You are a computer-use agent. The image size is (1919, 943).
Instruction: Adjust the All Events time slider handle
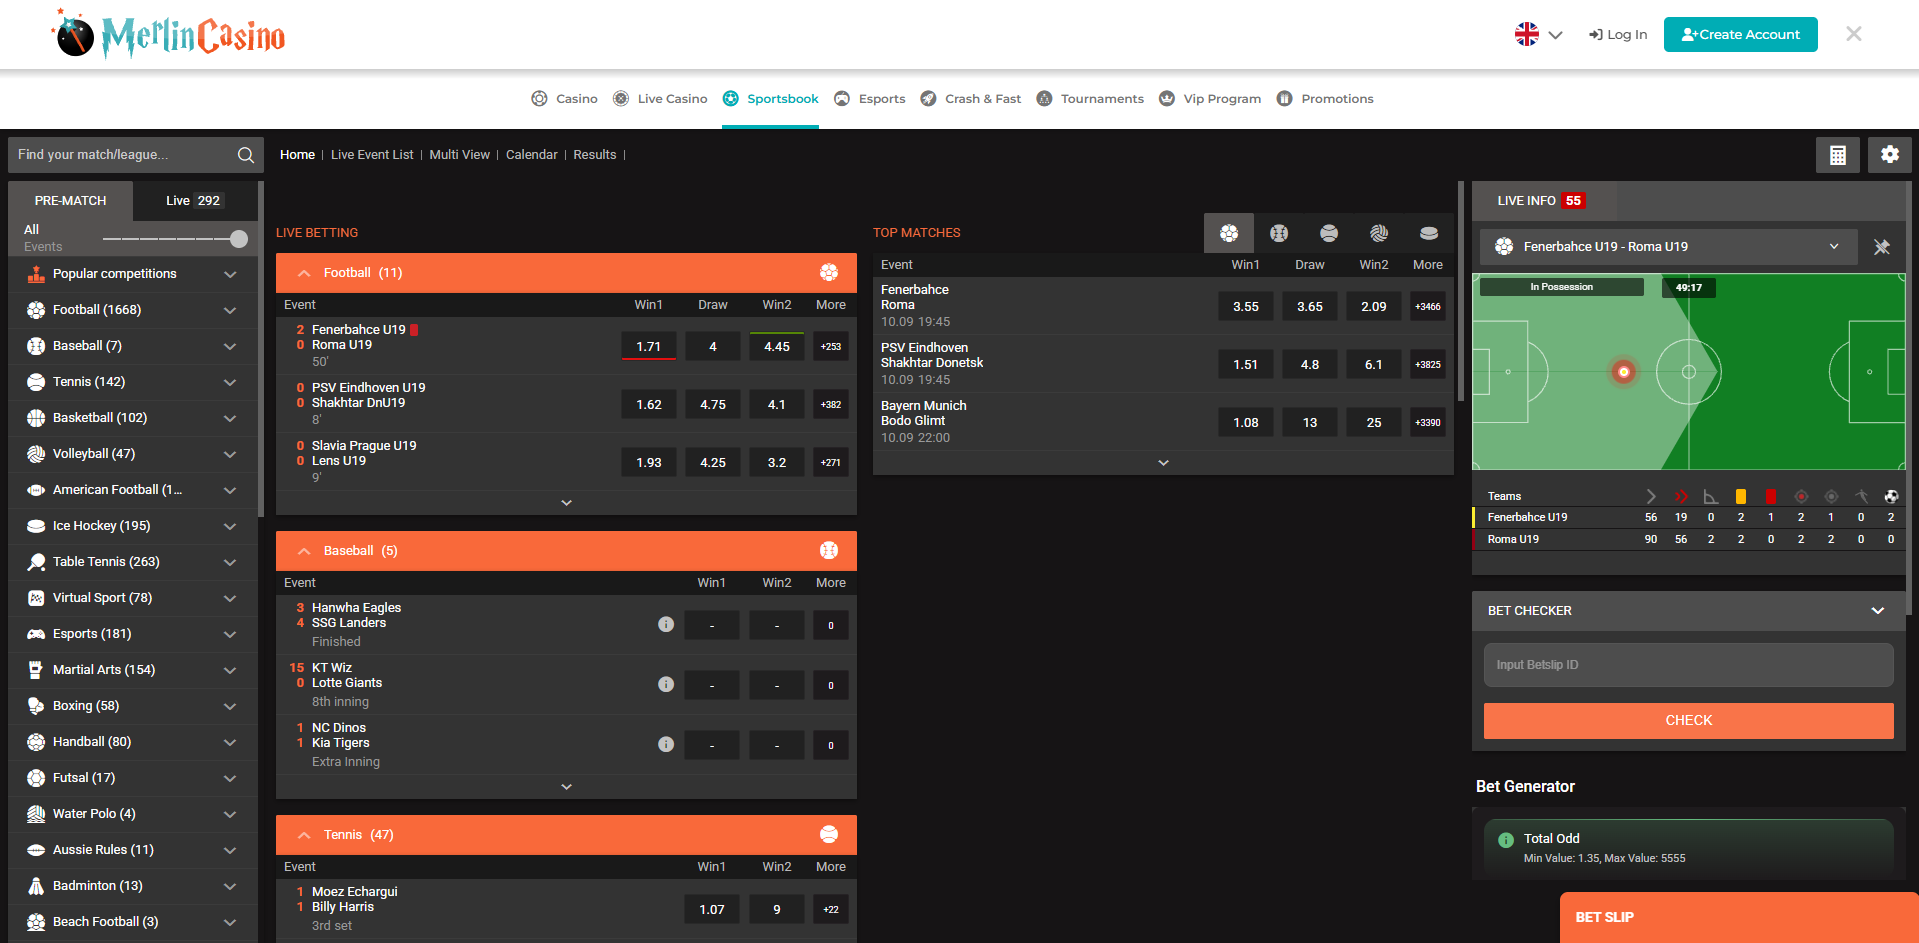click(239, 239)
